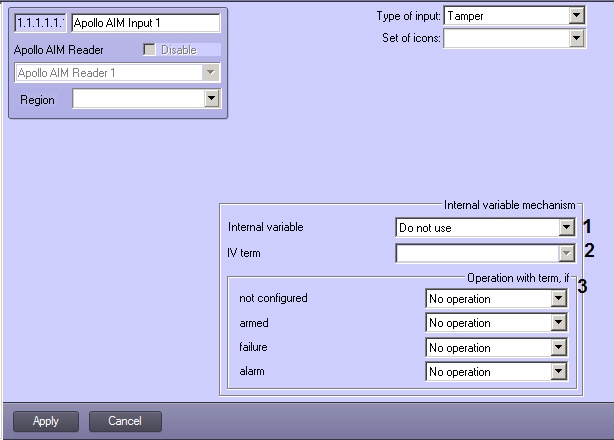Click the 1.1.1.1.1 identifier field
Viewport: 614px width, 440px height.
[41, 22]
